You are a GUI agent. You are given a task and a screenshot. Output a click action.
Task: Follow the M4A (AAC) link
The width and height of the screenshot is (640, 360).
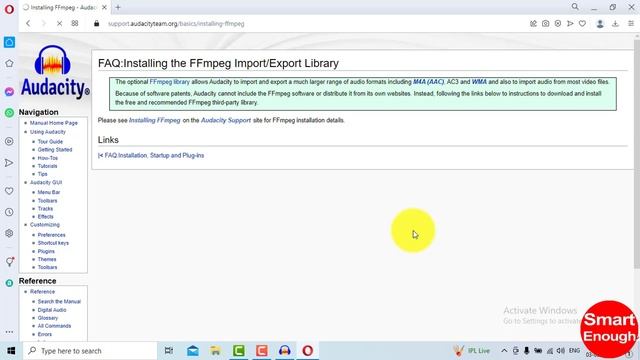(x=428, y=82)
